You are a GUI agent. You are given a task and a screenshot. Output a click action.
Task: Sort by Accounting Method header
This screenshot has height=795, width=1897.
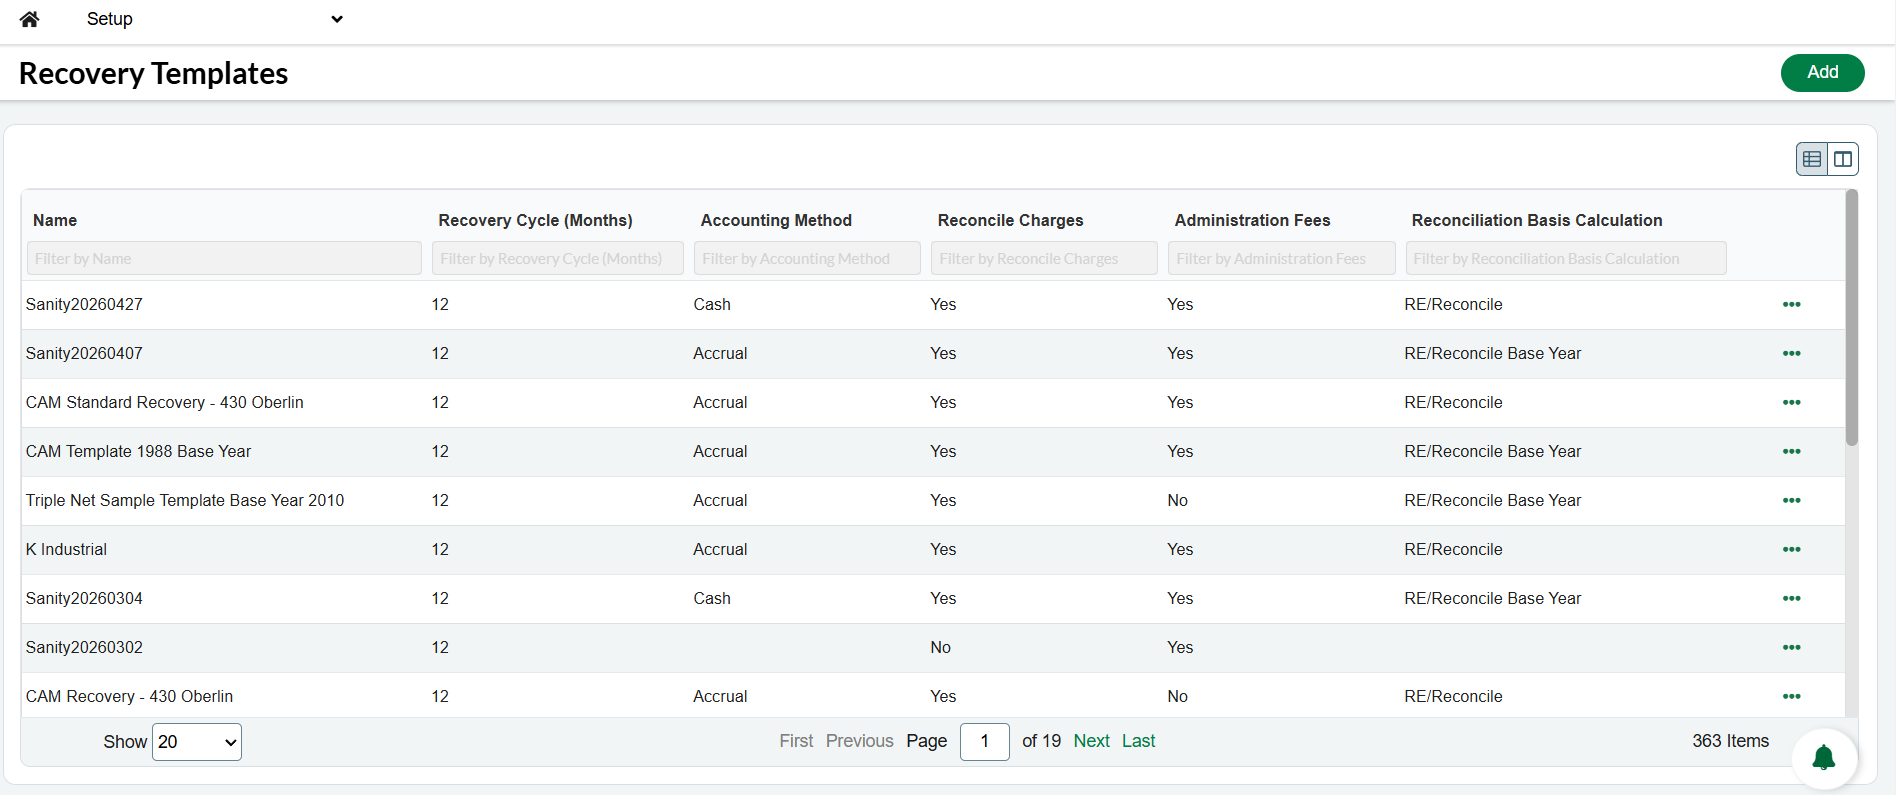point(776,220)
